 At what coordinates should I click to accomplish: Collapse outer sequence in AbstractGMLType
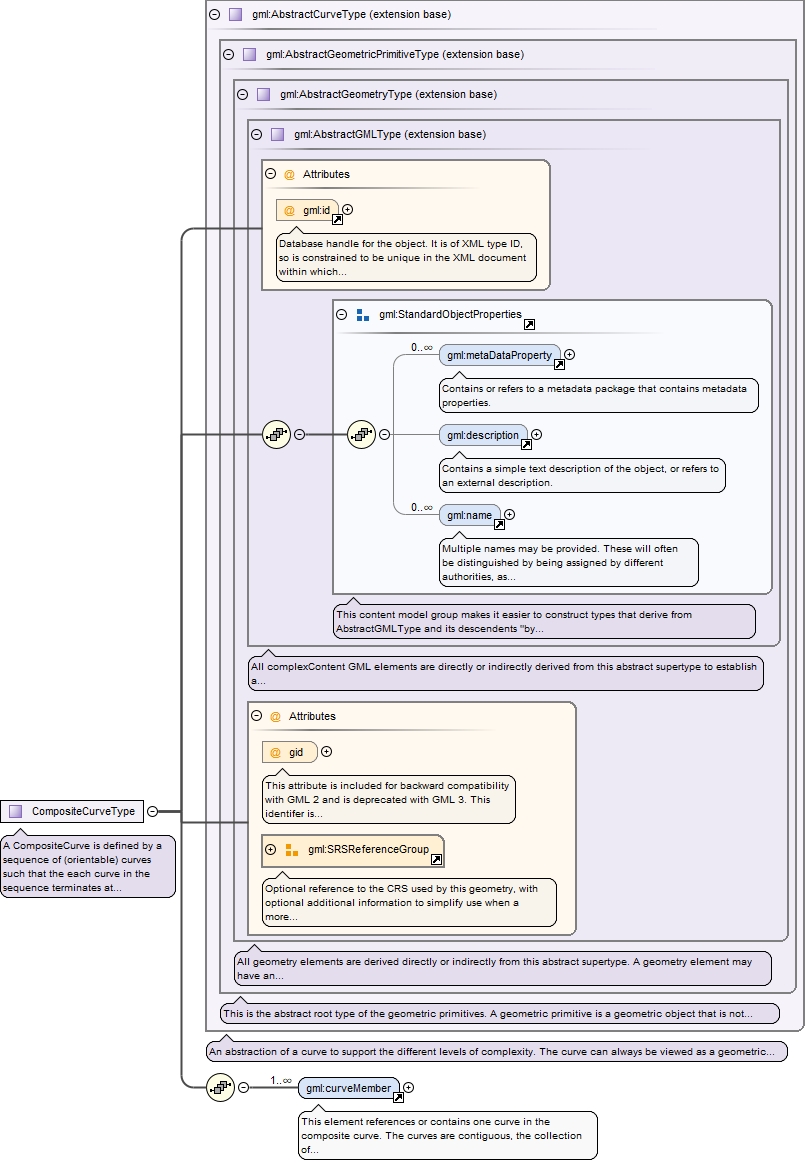click(x=300, y=435)
